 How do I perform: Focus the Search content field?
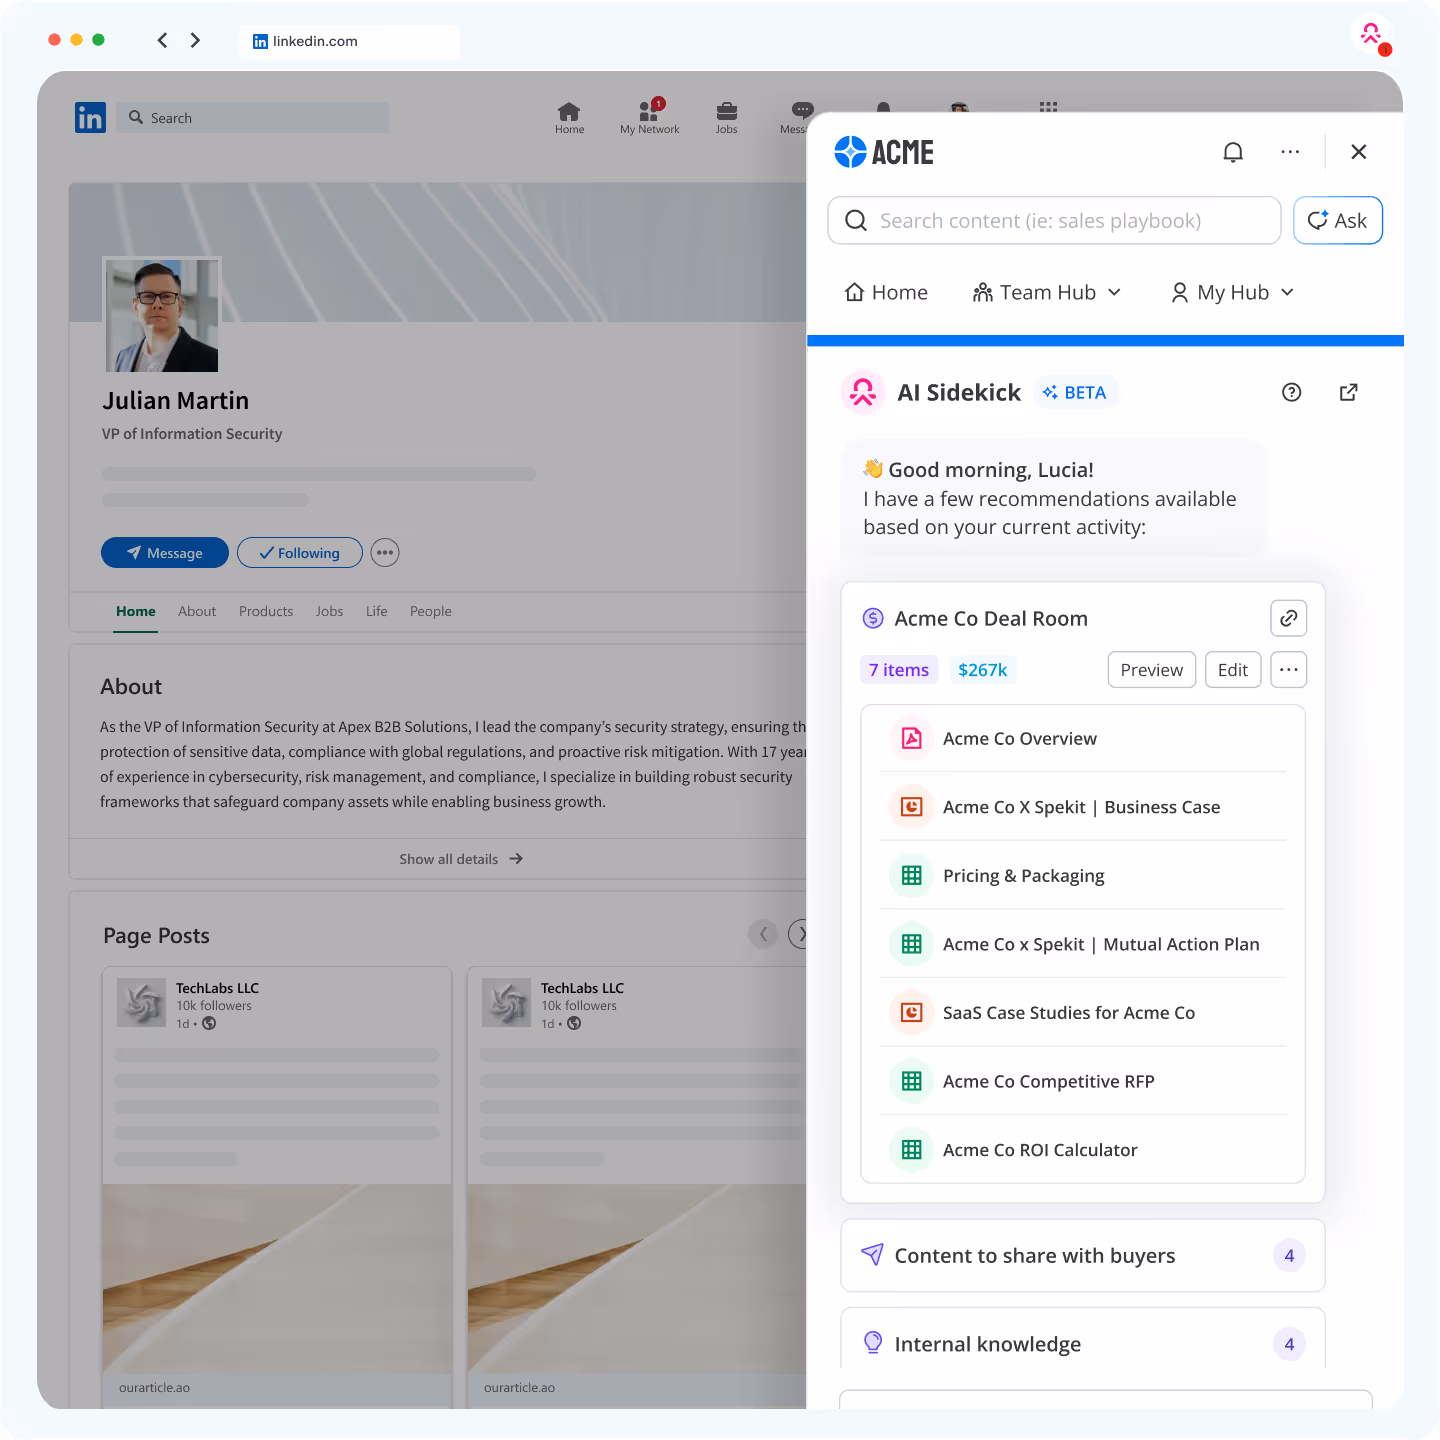pyautogui.click(x=1054, y=220)
